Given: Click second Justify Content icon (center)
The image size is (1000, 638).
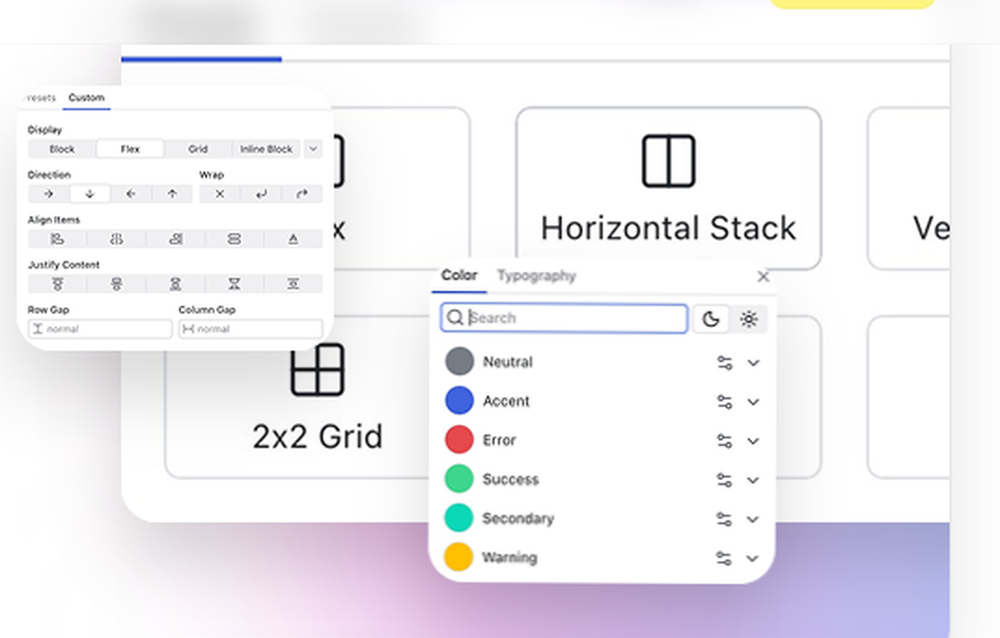Looking at the screenshot, I should coord(116,284).
